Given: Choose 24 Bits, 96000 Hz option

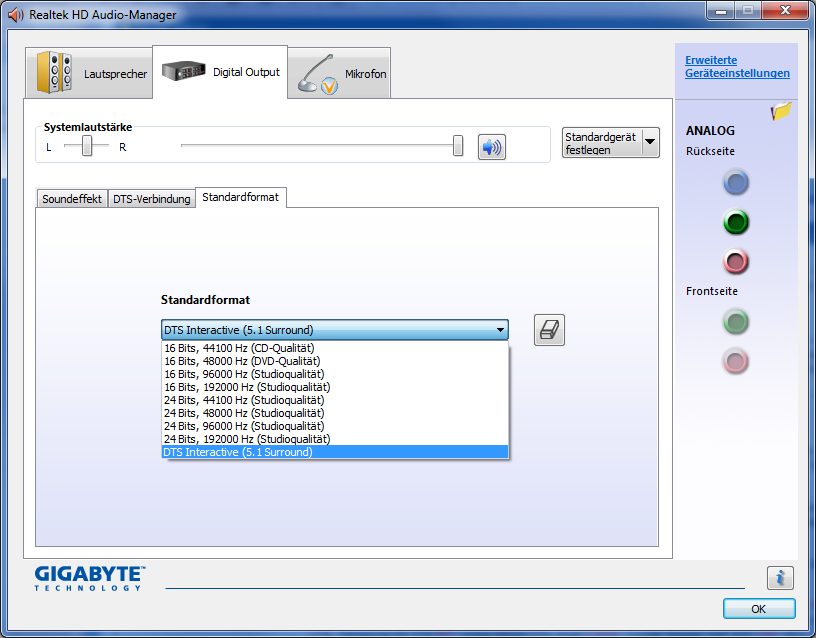Looking at the screenshot, I should click(x=335, y=426).
